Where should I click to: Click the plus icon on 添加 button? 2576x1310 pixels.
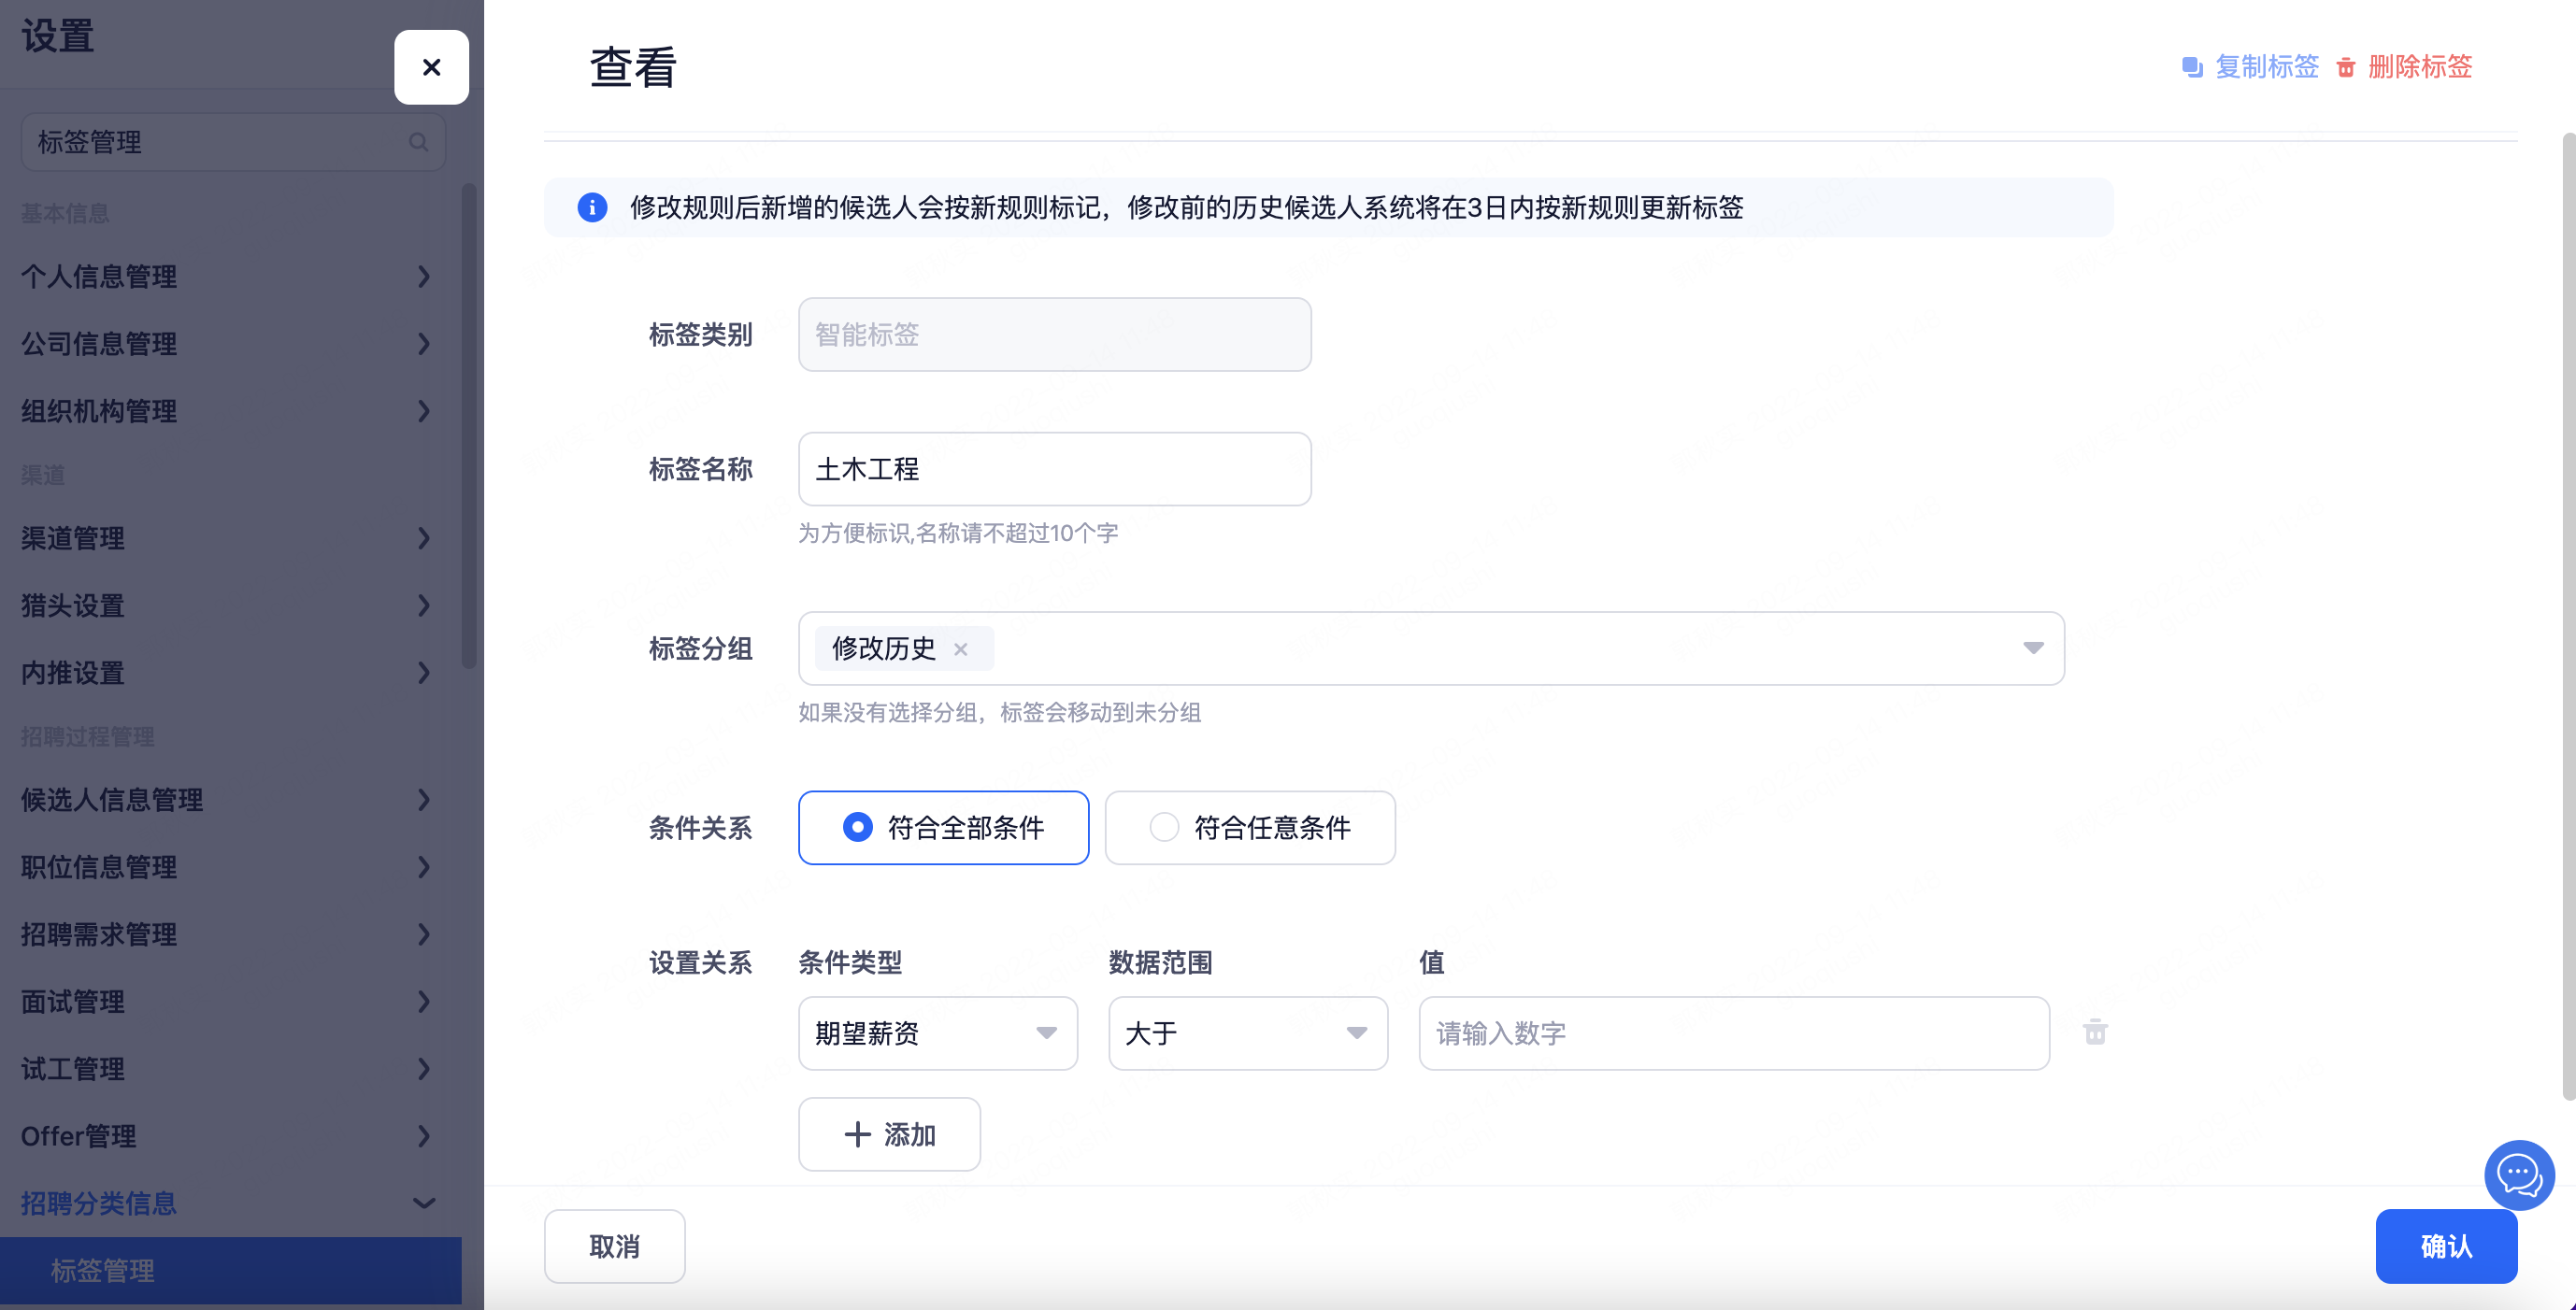tap(857, 1134)
